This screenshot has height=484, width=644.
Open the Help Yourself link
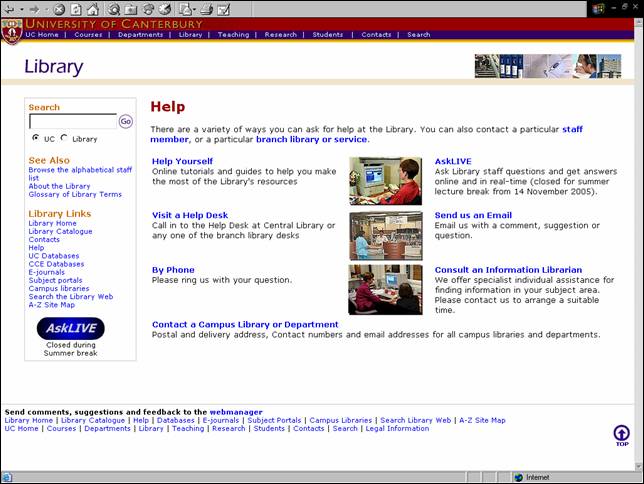tap(182, 161)
